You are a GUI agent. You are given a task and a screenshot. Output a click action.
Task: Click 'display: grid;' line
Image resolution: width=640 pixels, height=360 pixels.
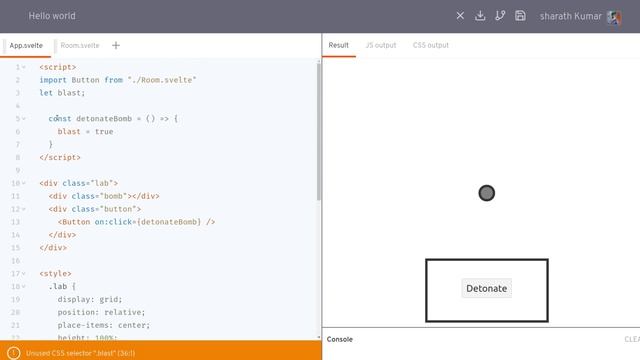pos(90,299)
